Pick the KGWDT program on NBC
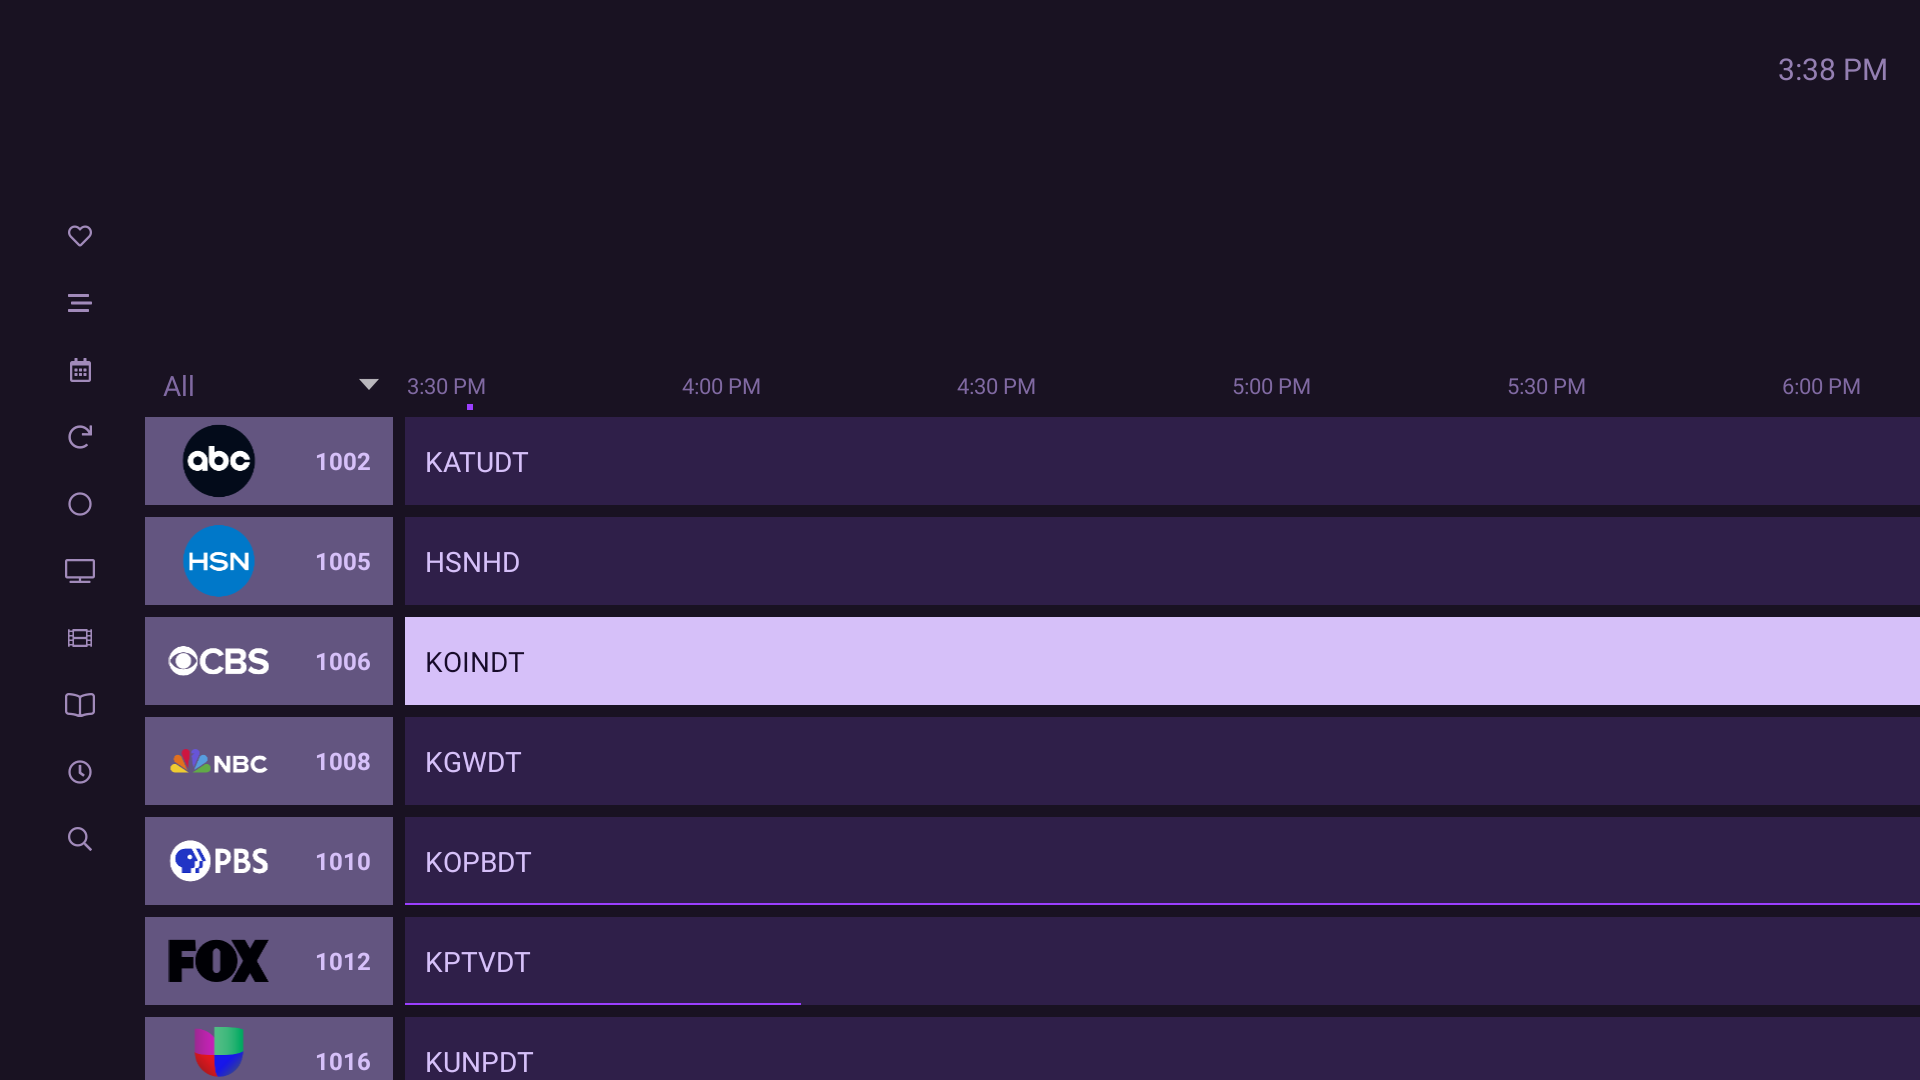 tap(1160, 761)
